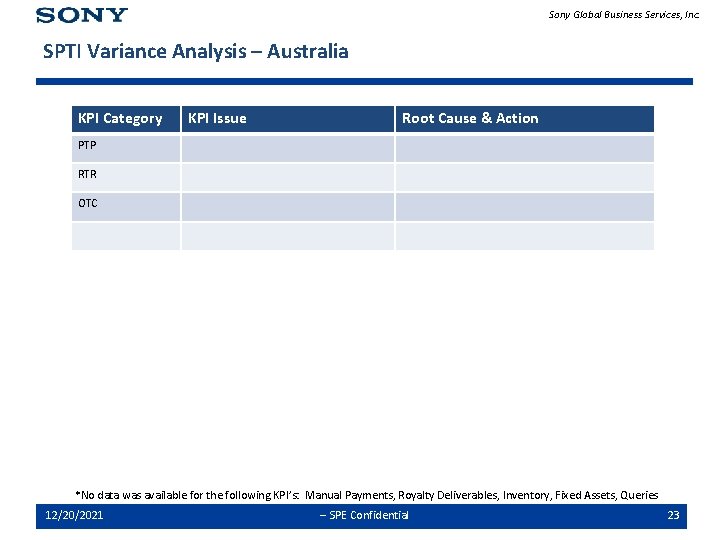Viewport: 720px width, 540px height.
Task: Select the PTP category cell
Action: click(x=126, y=148)
